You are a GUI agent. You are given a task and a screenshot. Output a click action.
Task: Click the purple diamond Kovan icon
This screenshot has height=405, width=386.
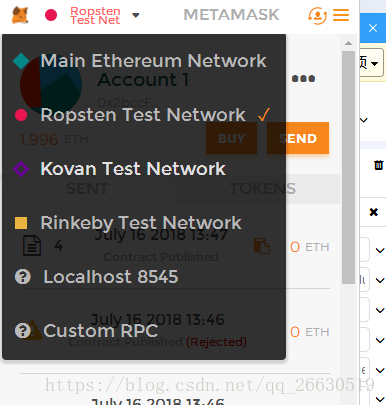21,169
